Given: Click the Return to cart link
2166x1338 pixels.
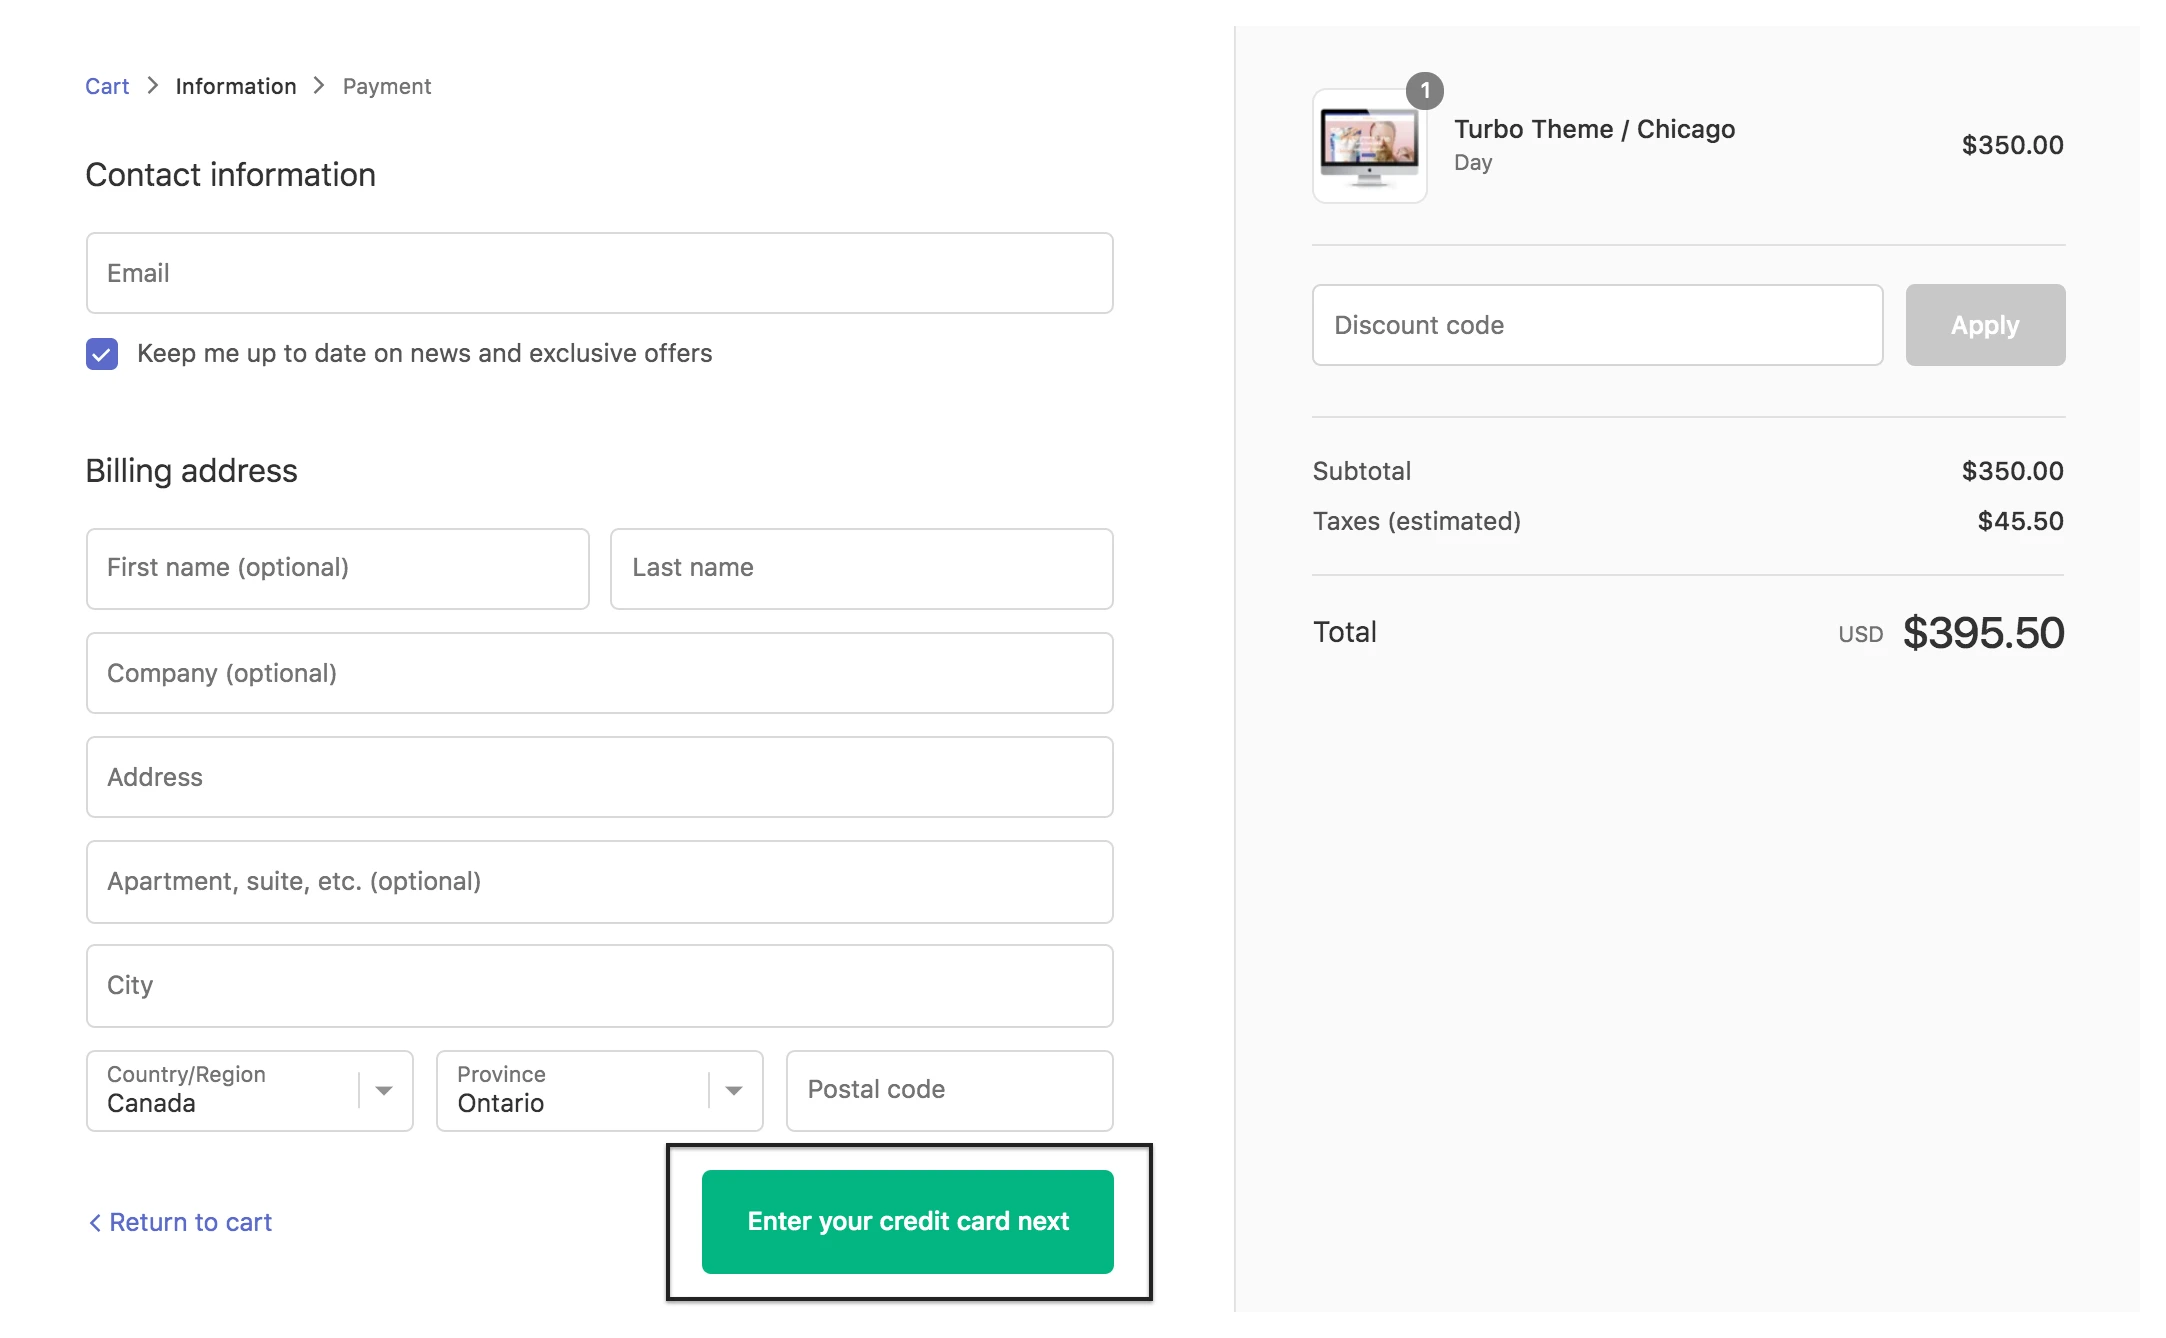Looking at the screenshot, I should [x=180, y=1222].
